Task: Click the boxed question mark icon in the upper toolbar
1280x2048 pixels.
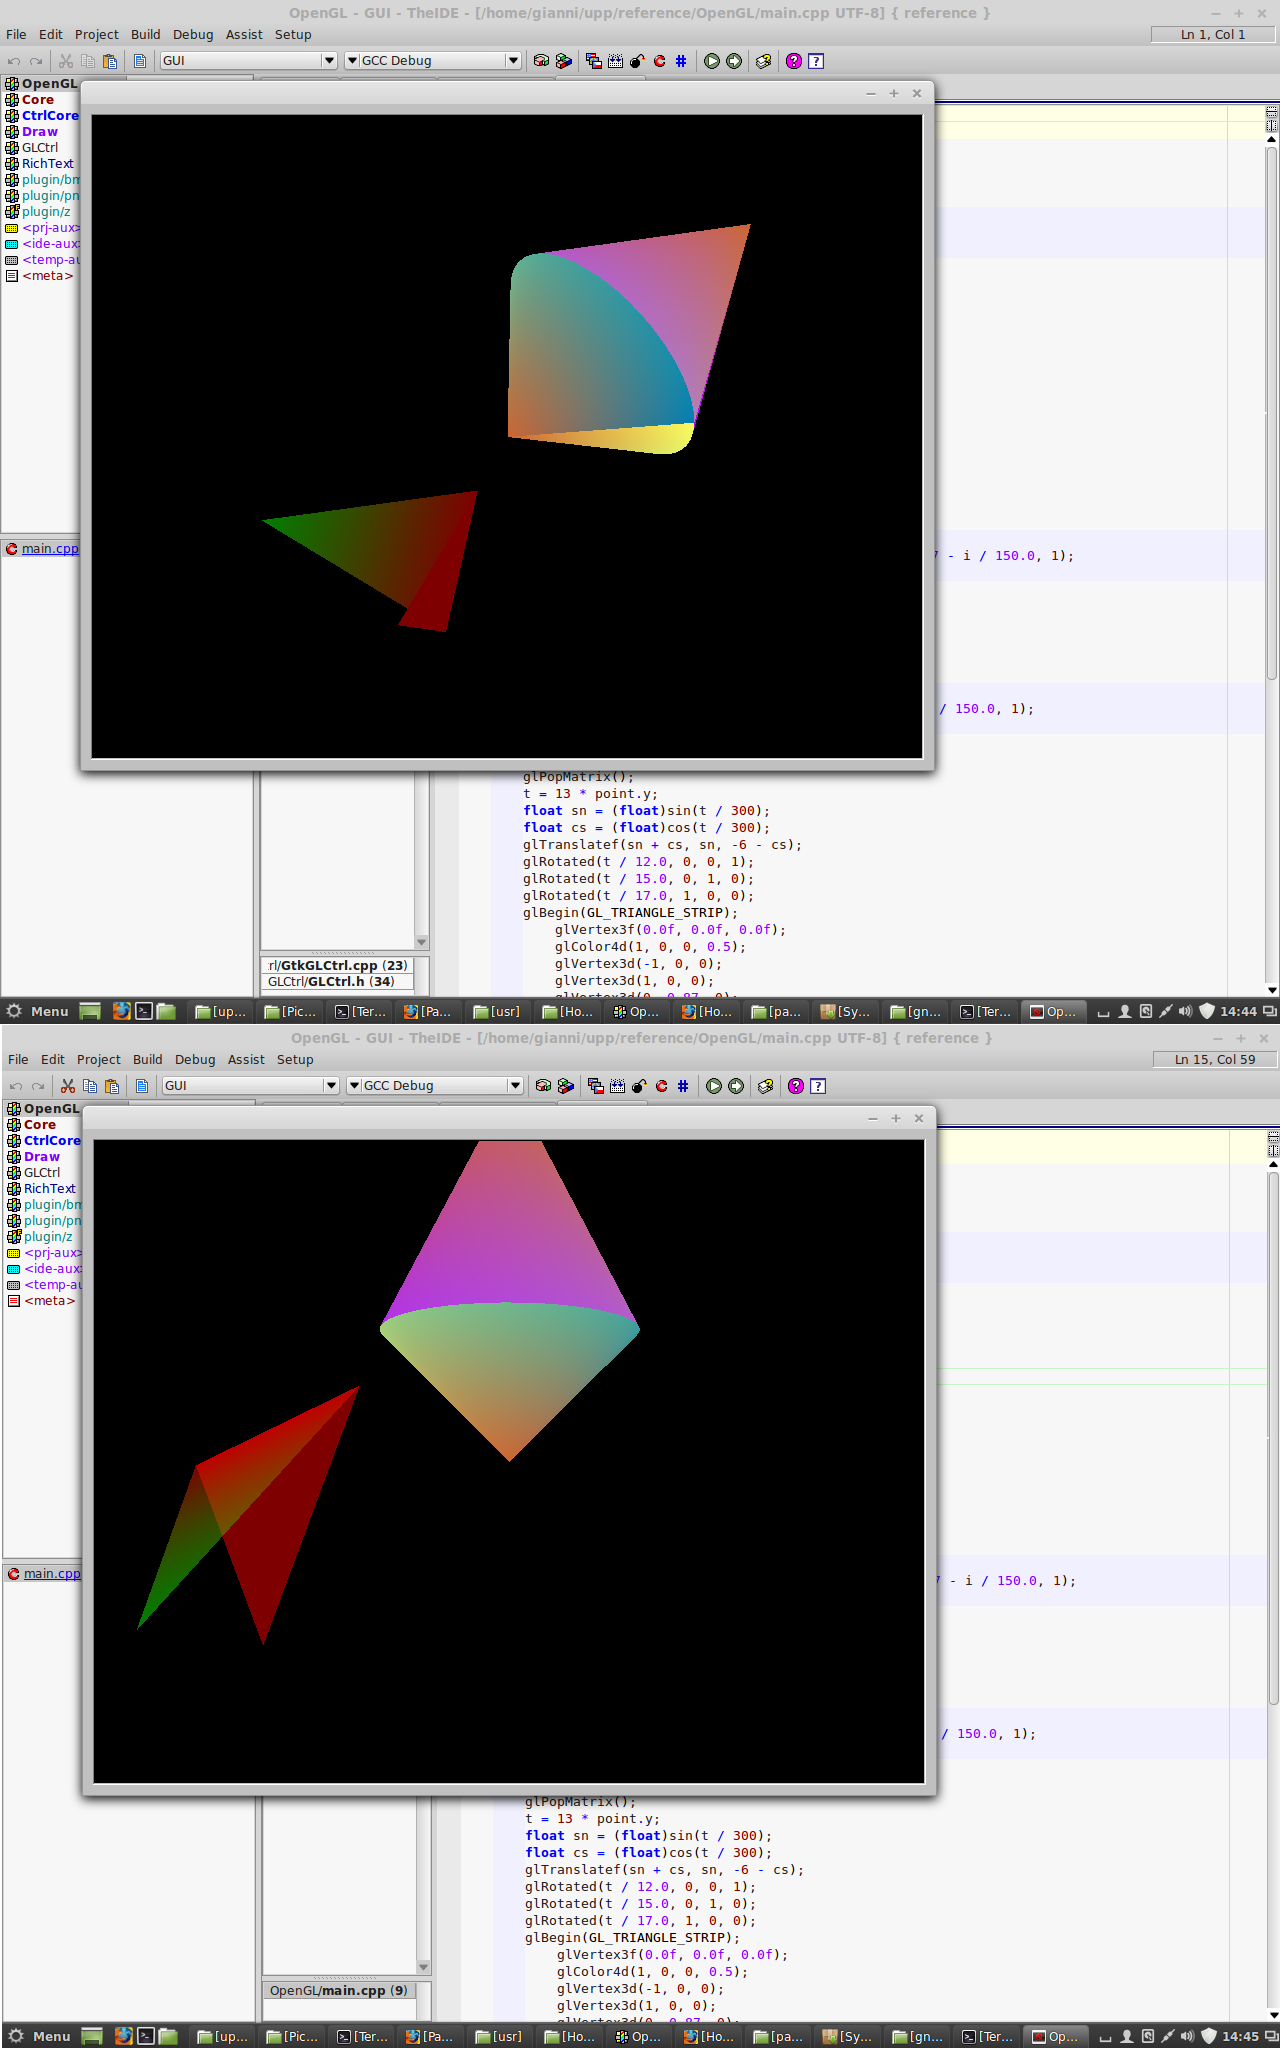Action: (x=816, y=61)
